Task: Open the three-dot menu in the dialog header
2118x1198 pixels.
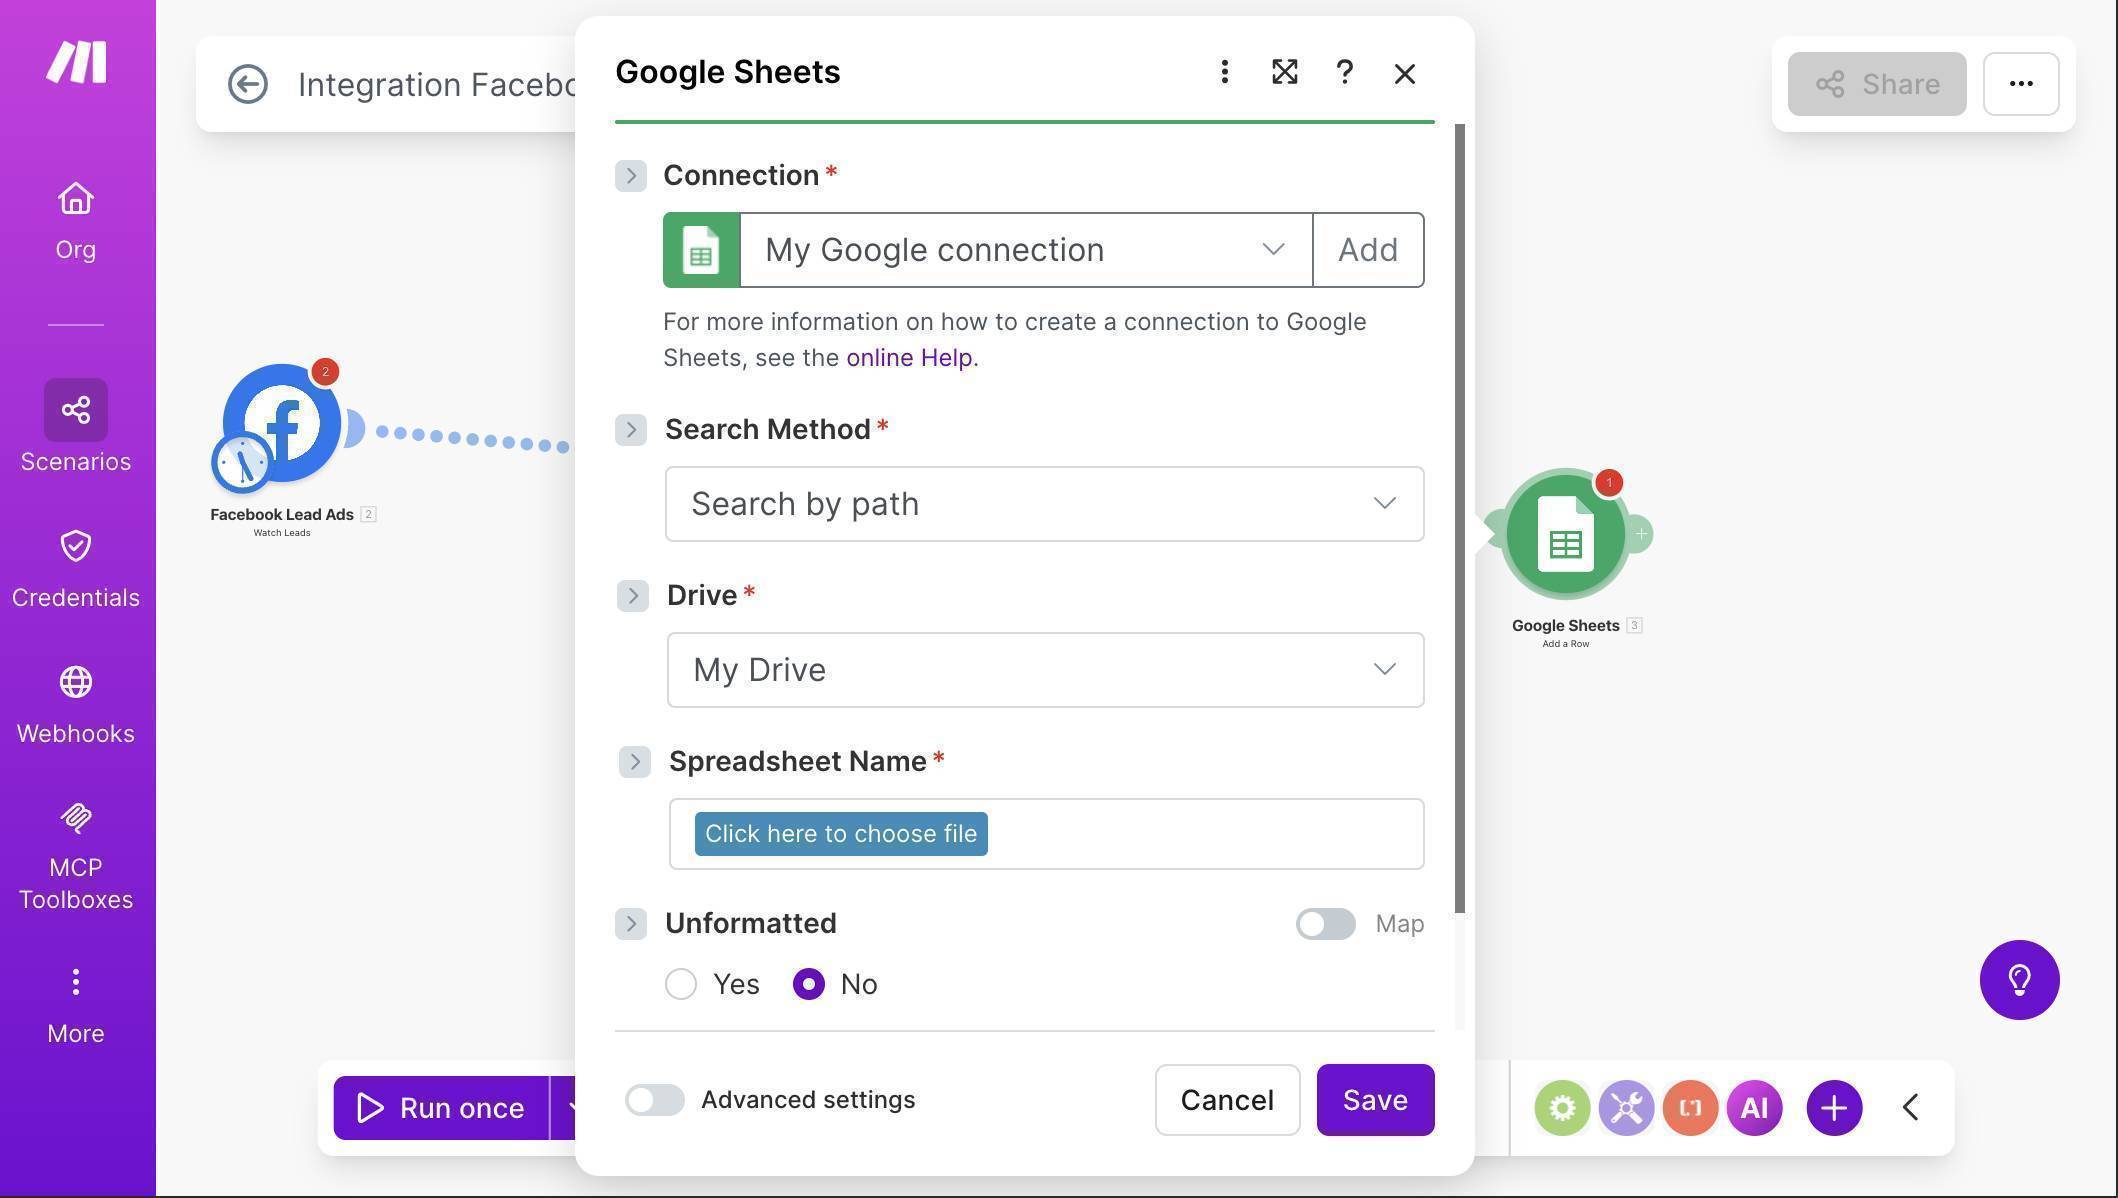Action: tap(1224, 72)
